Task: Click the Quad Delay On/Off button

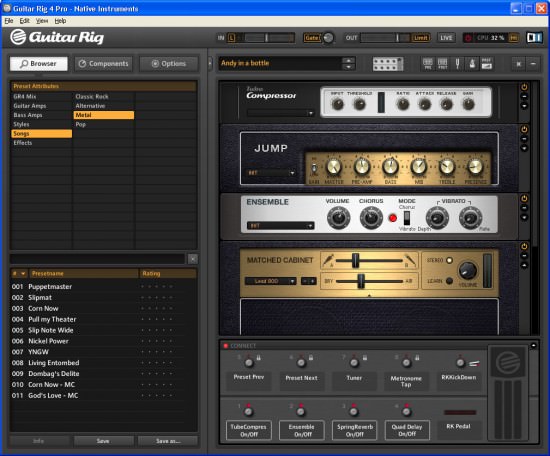Action: pyautogui.click(x=407, y=430)
